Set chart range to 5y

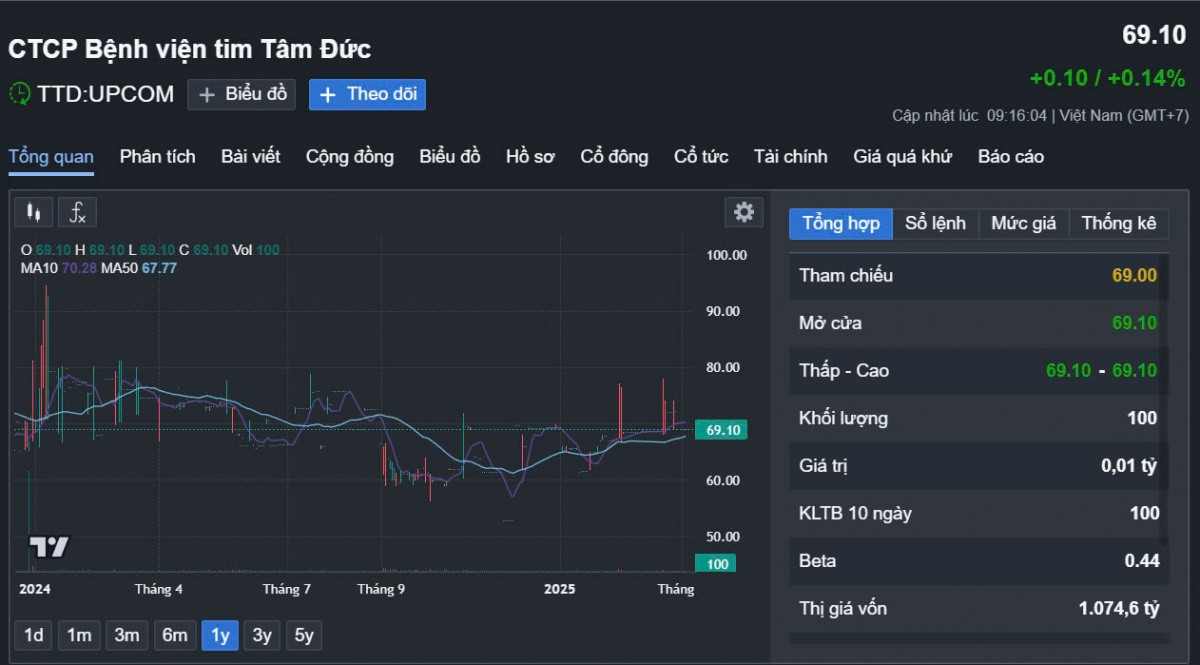(304, 635)
